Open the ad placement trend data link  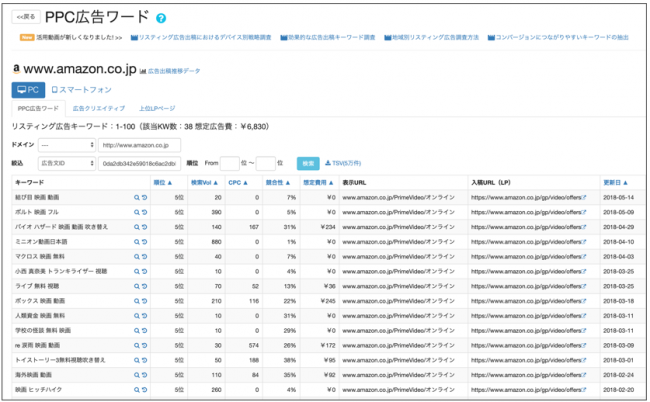[170, 71]
